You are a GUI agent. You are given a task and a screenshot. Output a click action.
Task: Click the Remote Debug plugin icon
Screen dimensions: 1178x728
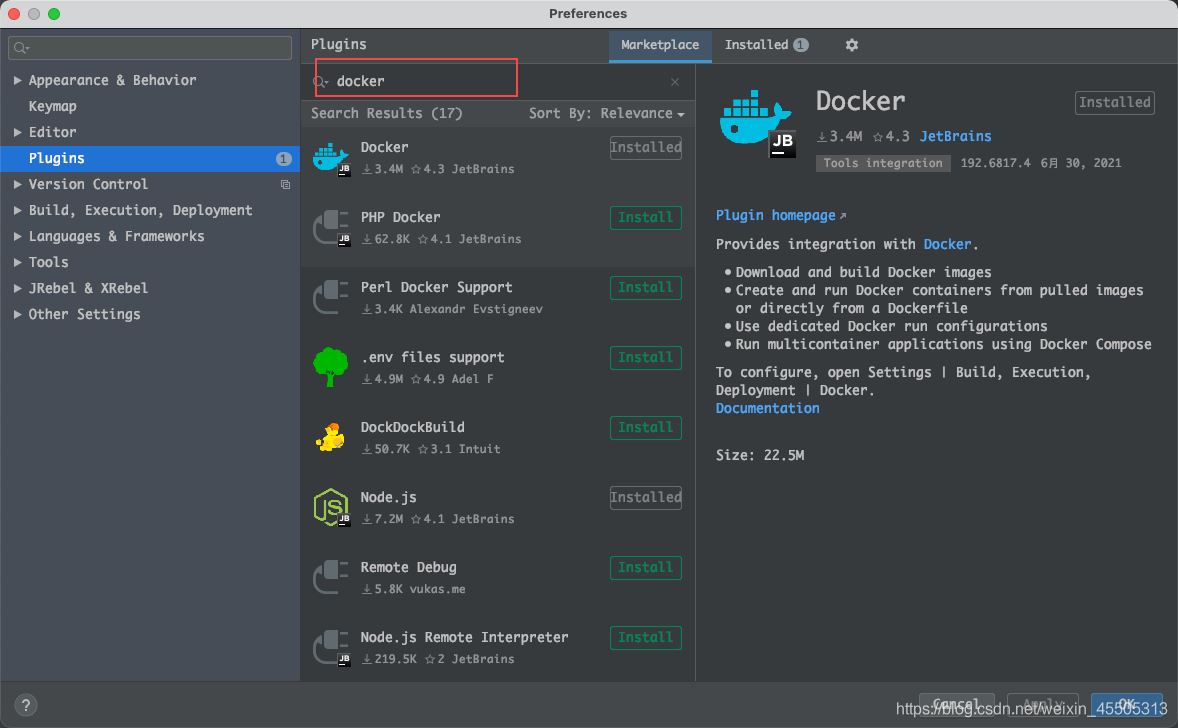click(330, 577)
